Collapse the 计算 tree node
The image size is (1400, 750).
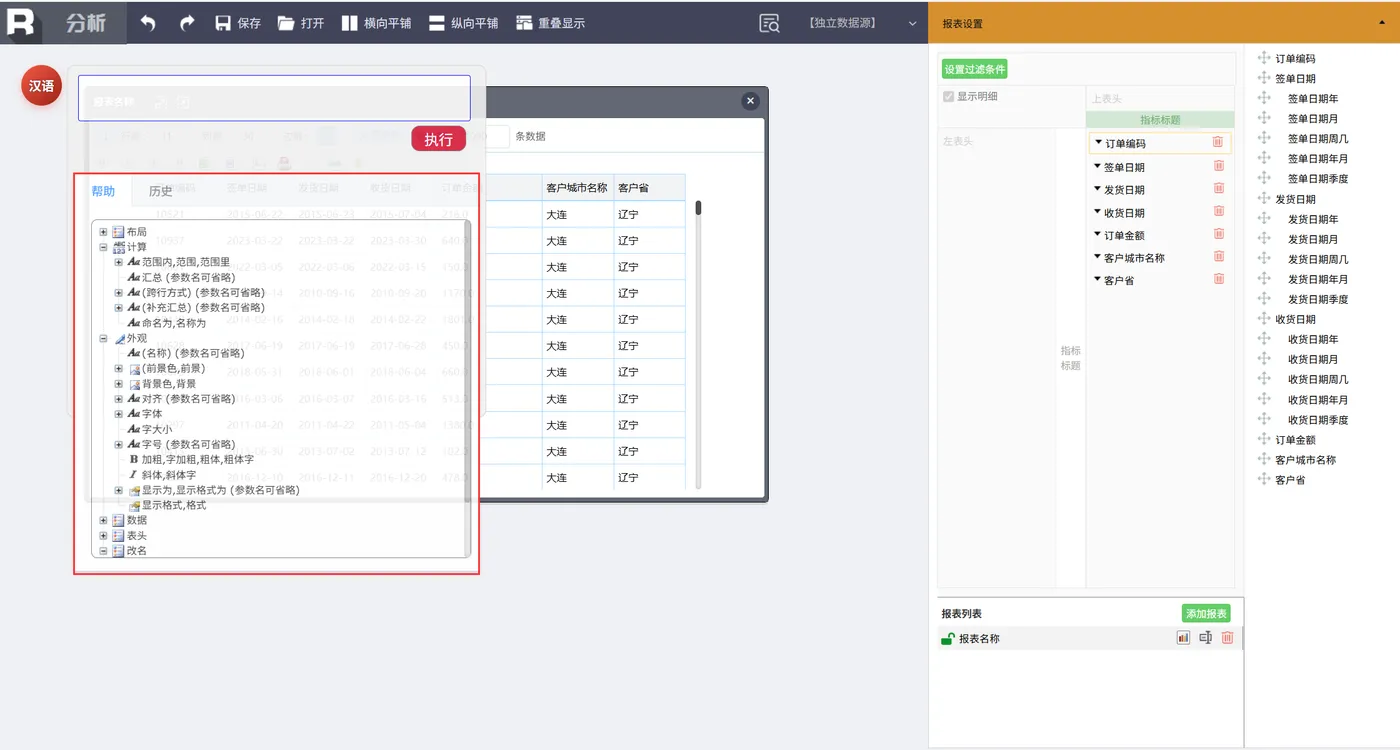point(103,247)
